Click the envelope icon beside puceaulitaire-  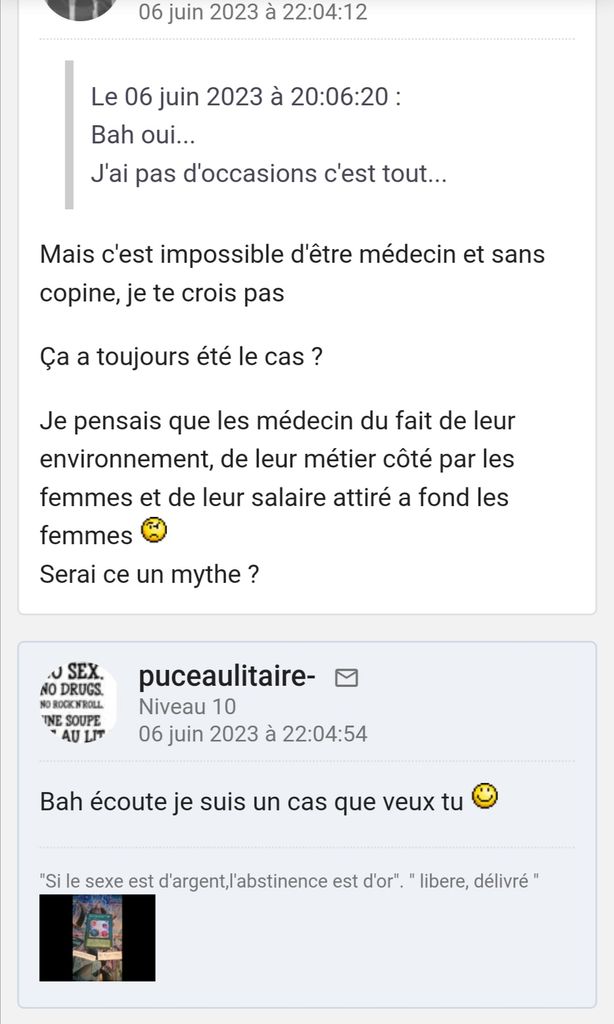coord(346,679)
